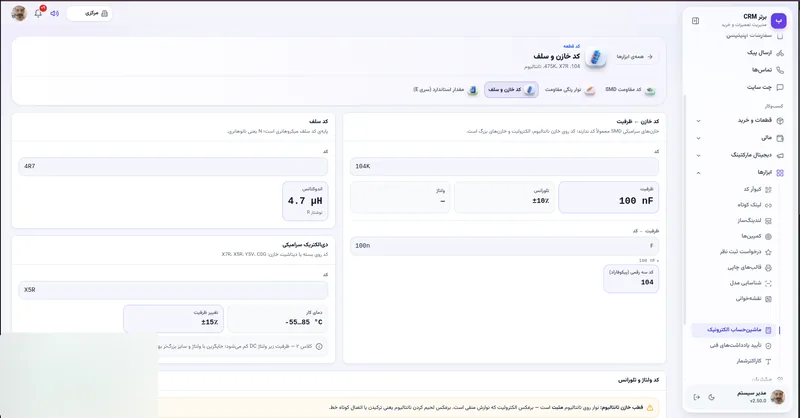Viewport: 800px width, 418px height.
Task: Open the review request star icon
Action: (x=768, y=252)
